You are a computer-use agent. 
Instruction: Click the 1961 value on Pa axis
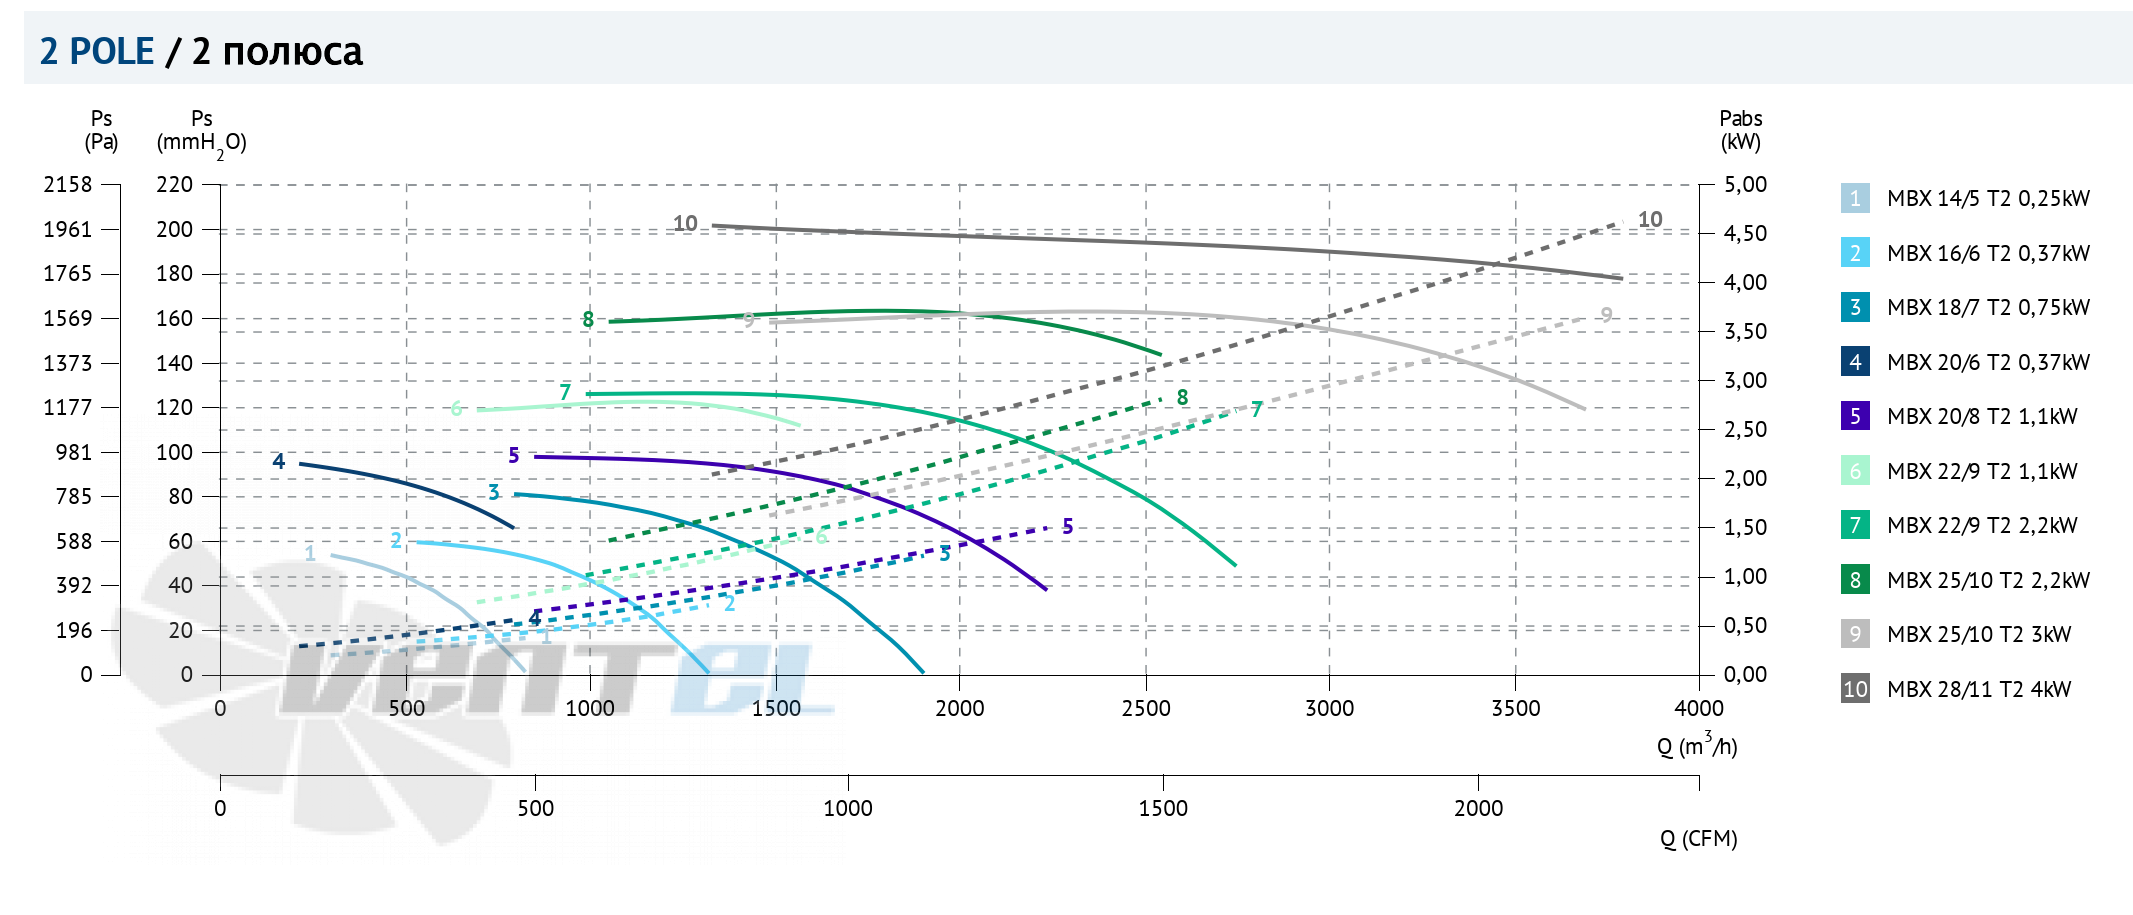pos(67,229)
